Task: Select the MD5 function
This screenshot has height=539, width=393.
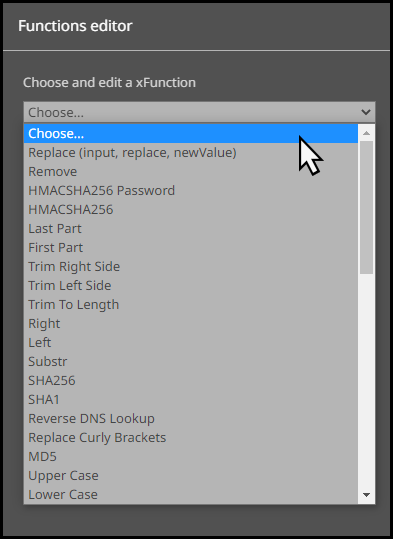Action: coord(191,456)
